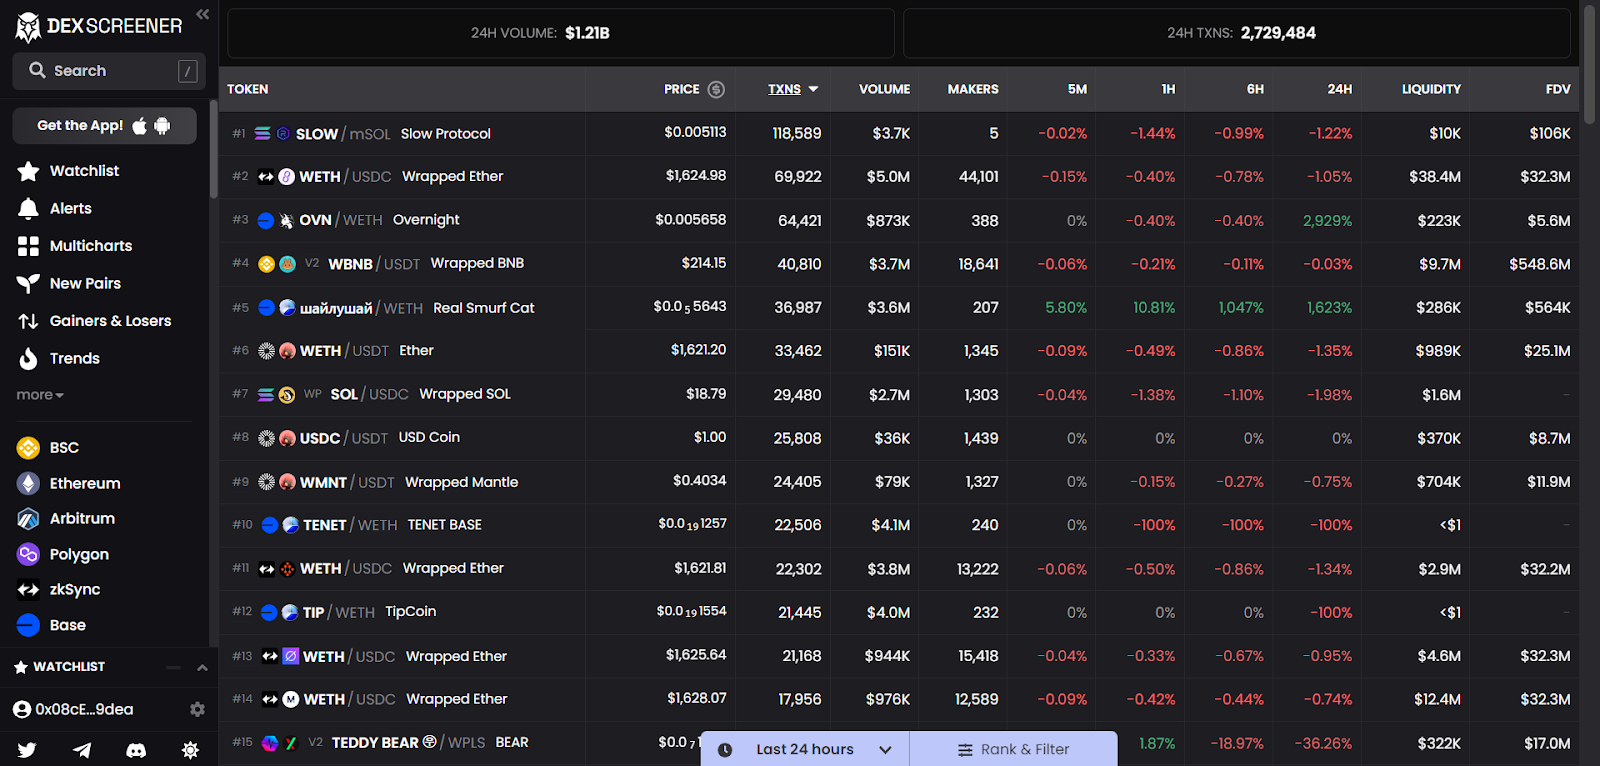This screenshot has height=766, width=1600.
Task: Filter by the zkSync chain
Action: coord(59,590)
